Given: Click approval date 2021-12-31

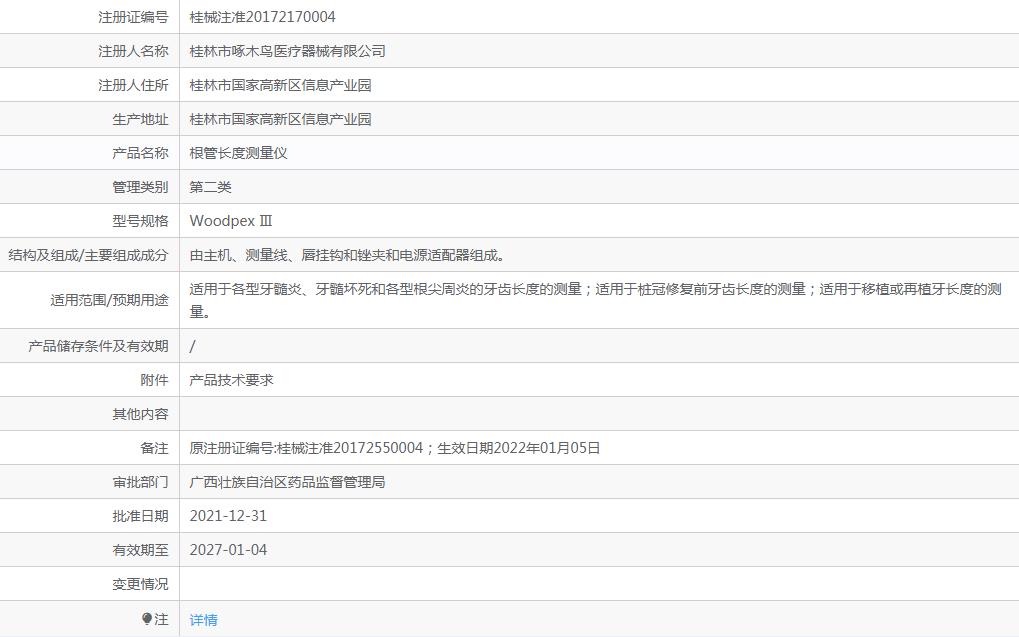Looking at the screenshot, I should click(228, 516).
